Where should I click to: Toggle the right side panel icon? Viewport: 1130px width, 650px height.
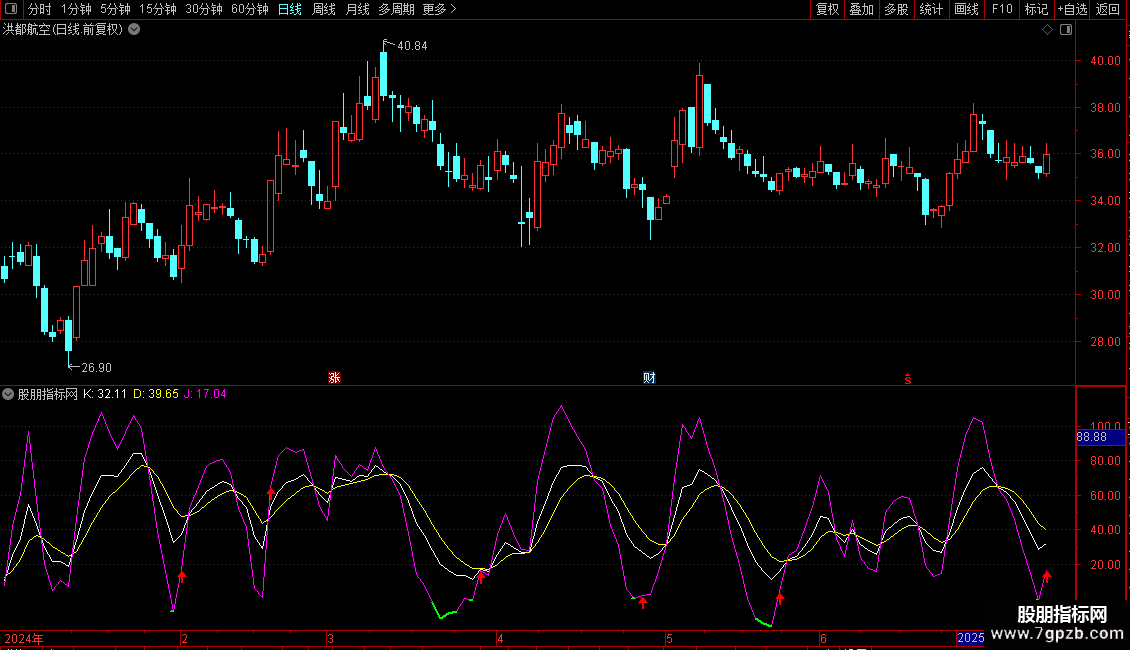(1066, 30)
